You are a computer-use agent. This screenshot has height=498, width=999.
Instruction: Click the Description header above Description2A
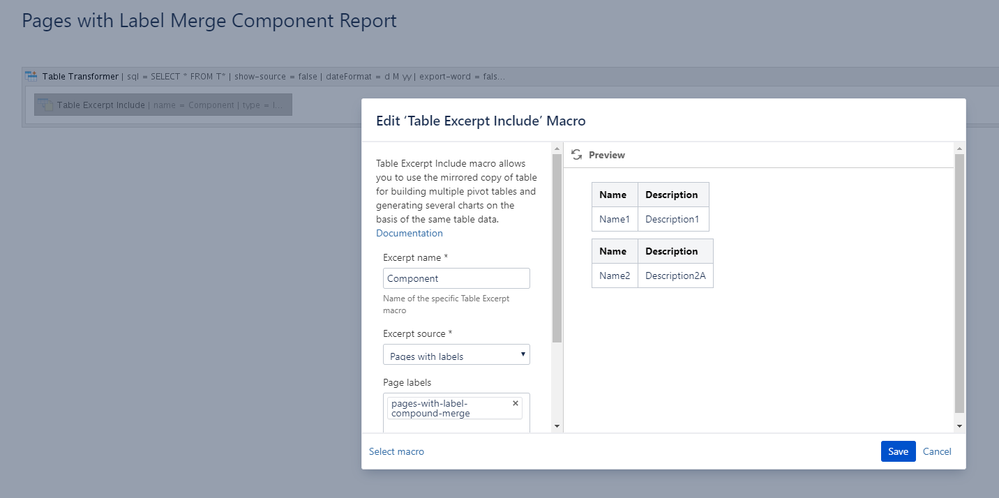[675, 251]
